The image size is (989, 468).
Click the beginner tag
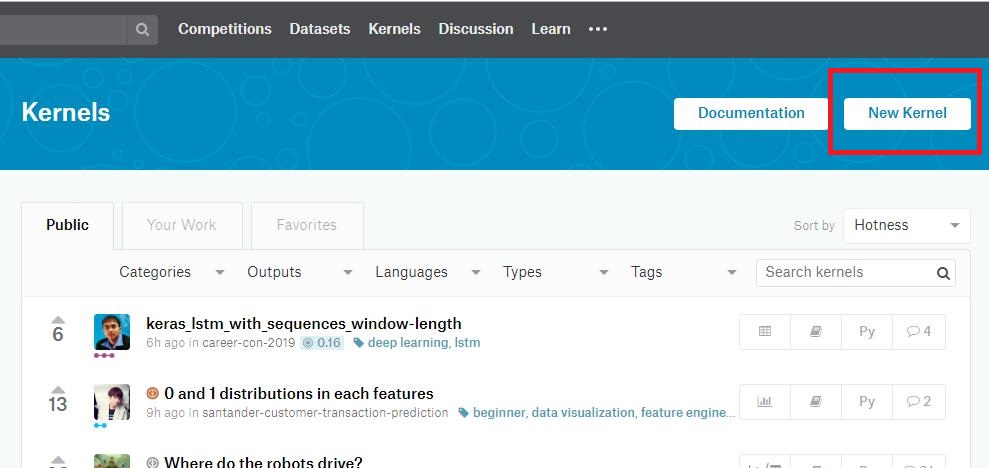499,413
